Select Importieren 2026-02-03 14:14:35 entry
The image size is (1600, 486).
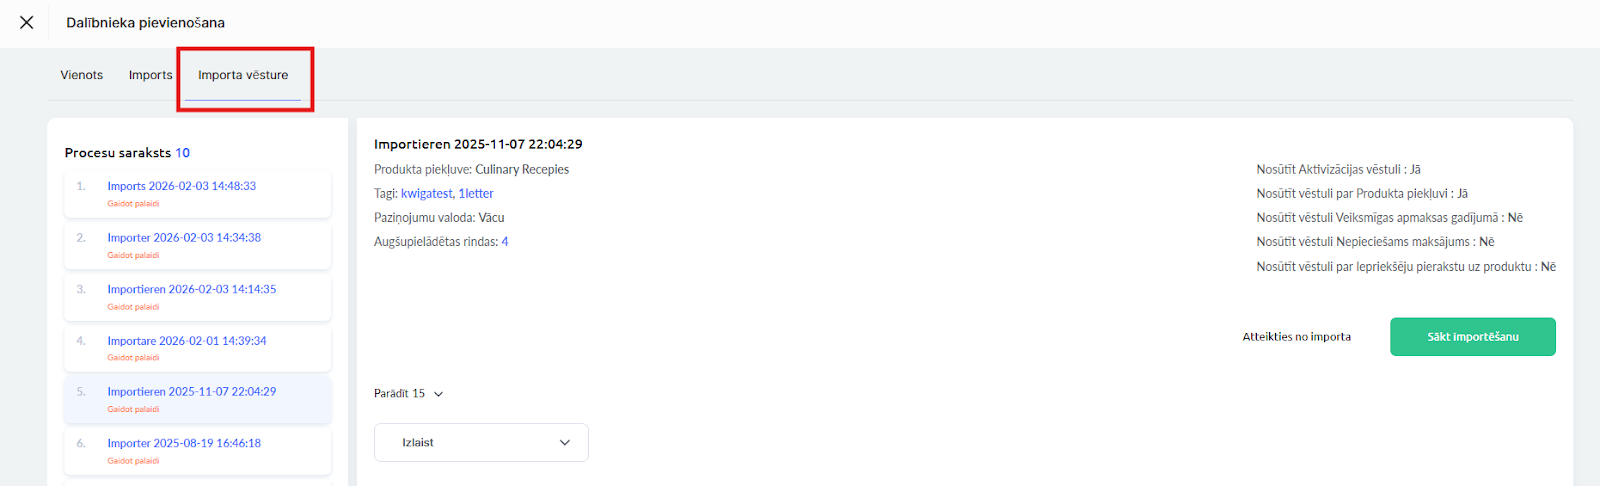point(191,289)
